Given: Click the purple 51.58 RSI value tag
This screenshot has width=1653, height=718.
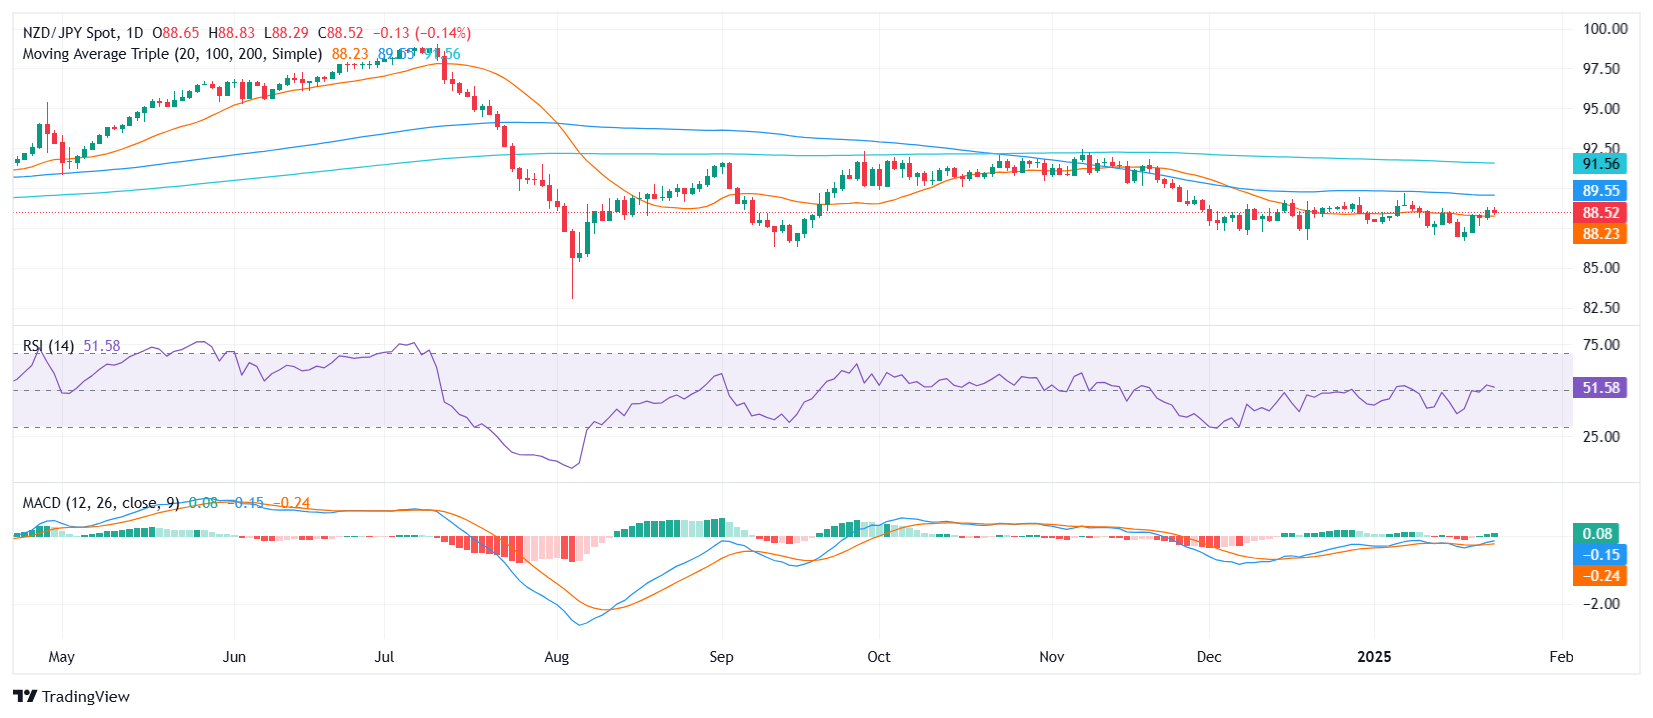Looking at the screenshot, I should click(x=1600, y=388).
